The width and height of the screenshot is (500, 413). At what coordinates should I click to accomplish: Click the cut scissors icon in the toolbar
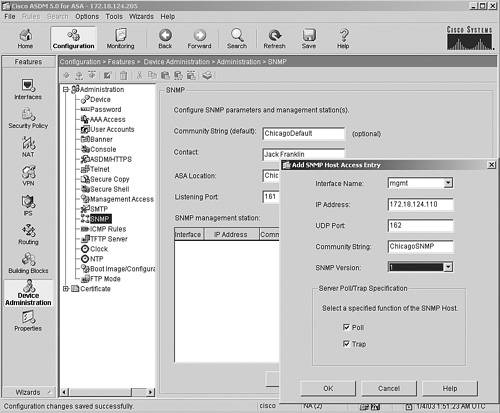click(139, 75)
